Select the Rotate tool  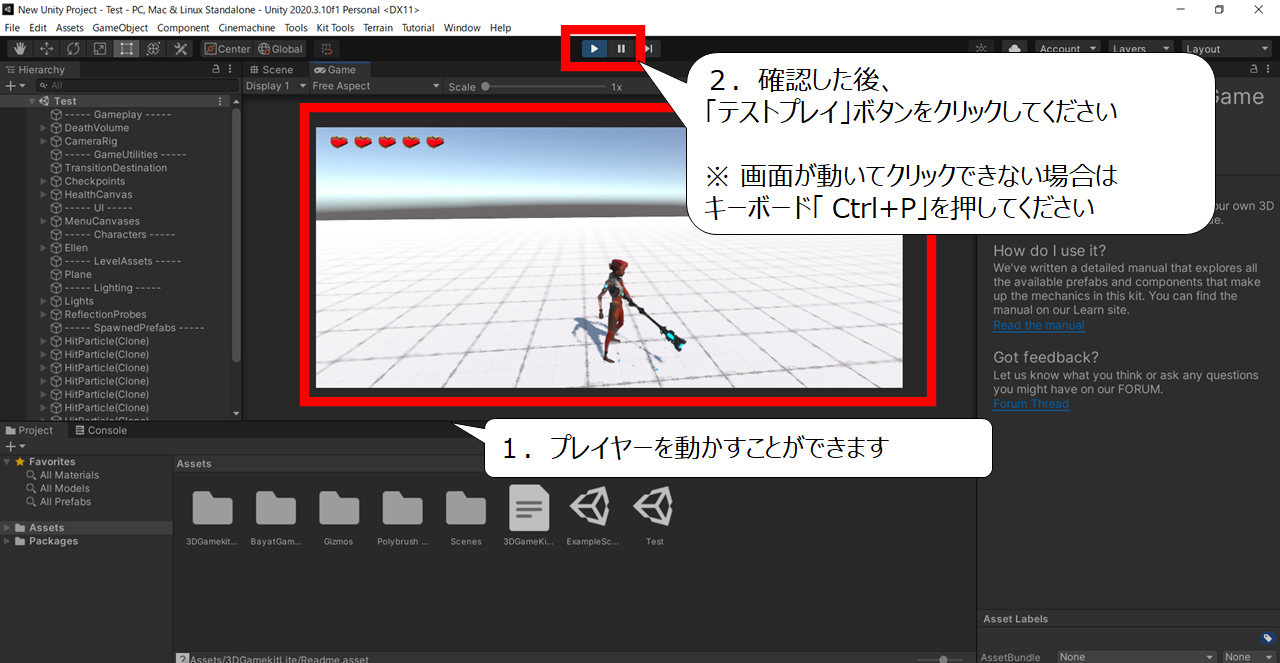73,48
